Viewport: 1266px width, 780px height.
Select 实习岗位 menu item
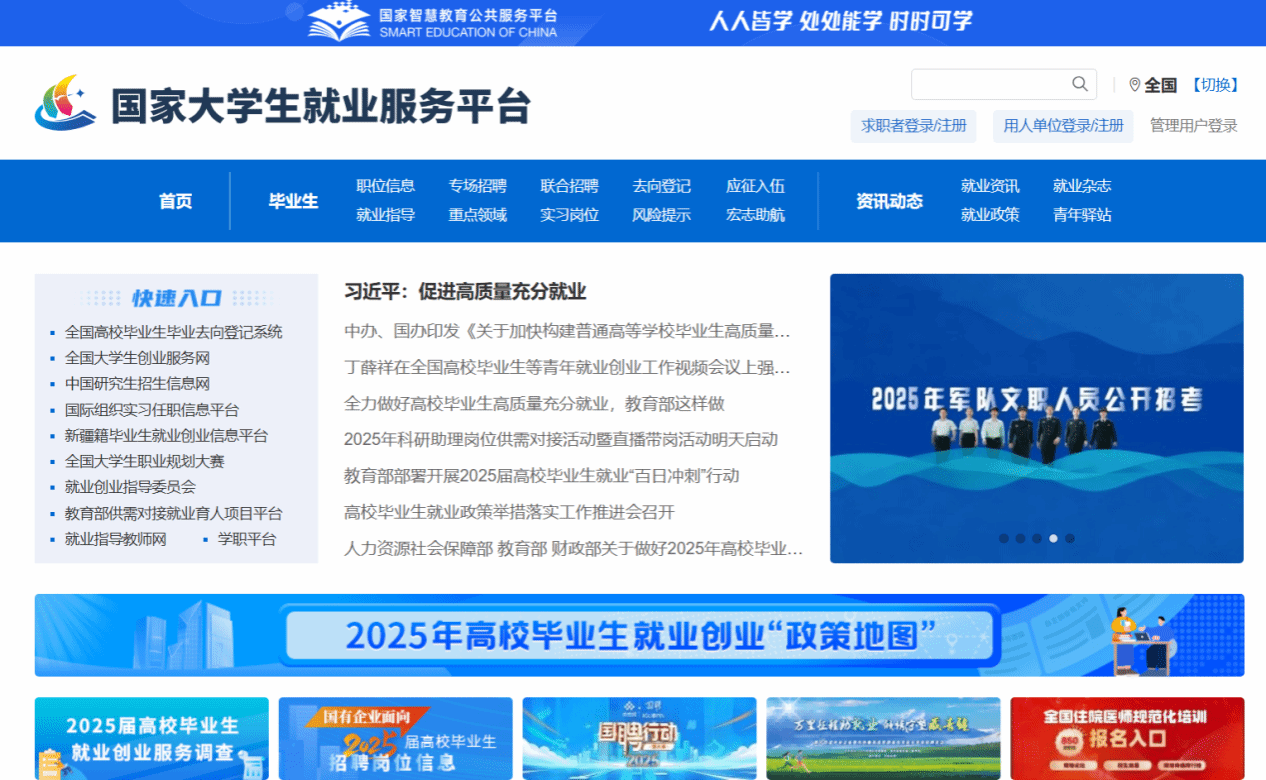pos(570,215)
